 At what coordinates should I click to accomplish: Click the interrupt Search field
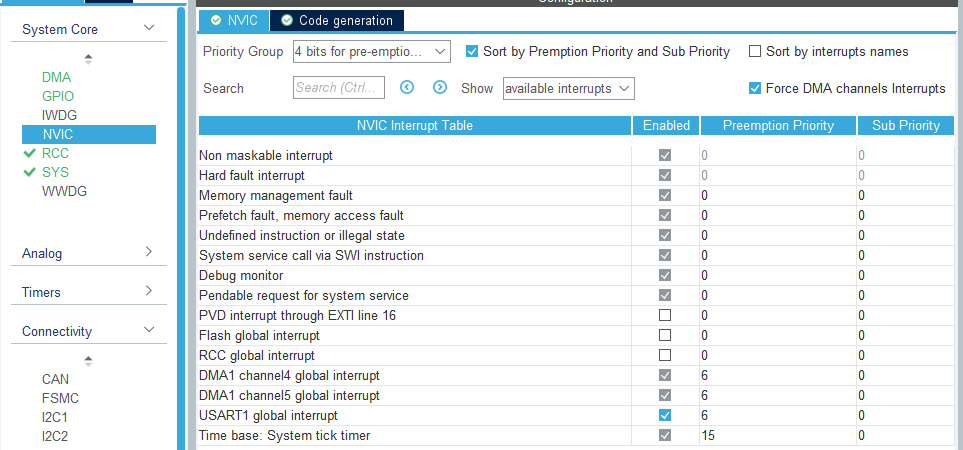339,88
